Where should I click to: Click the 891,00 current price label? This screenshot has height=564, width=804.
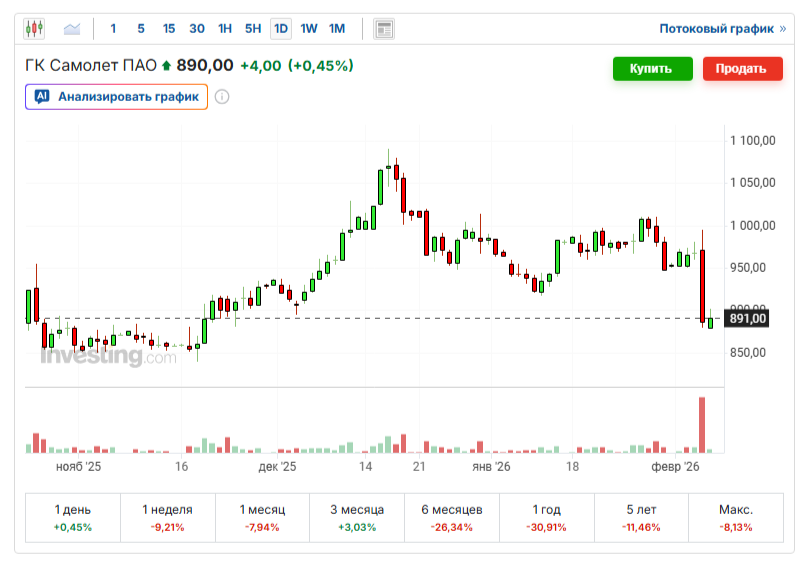click(747, 318)
